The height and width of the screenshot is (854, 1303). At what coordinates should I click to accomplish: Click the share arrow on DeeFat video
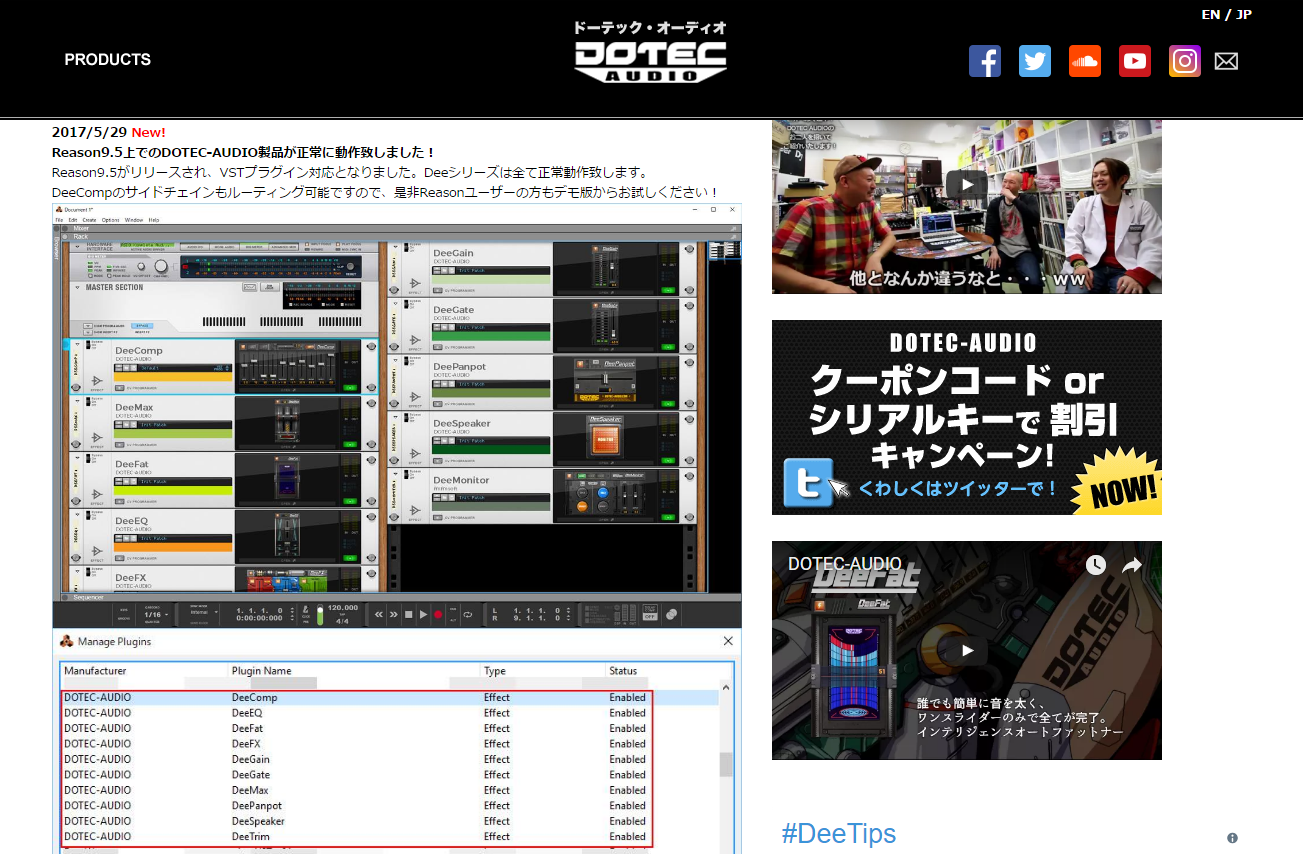pos(1132,565)
